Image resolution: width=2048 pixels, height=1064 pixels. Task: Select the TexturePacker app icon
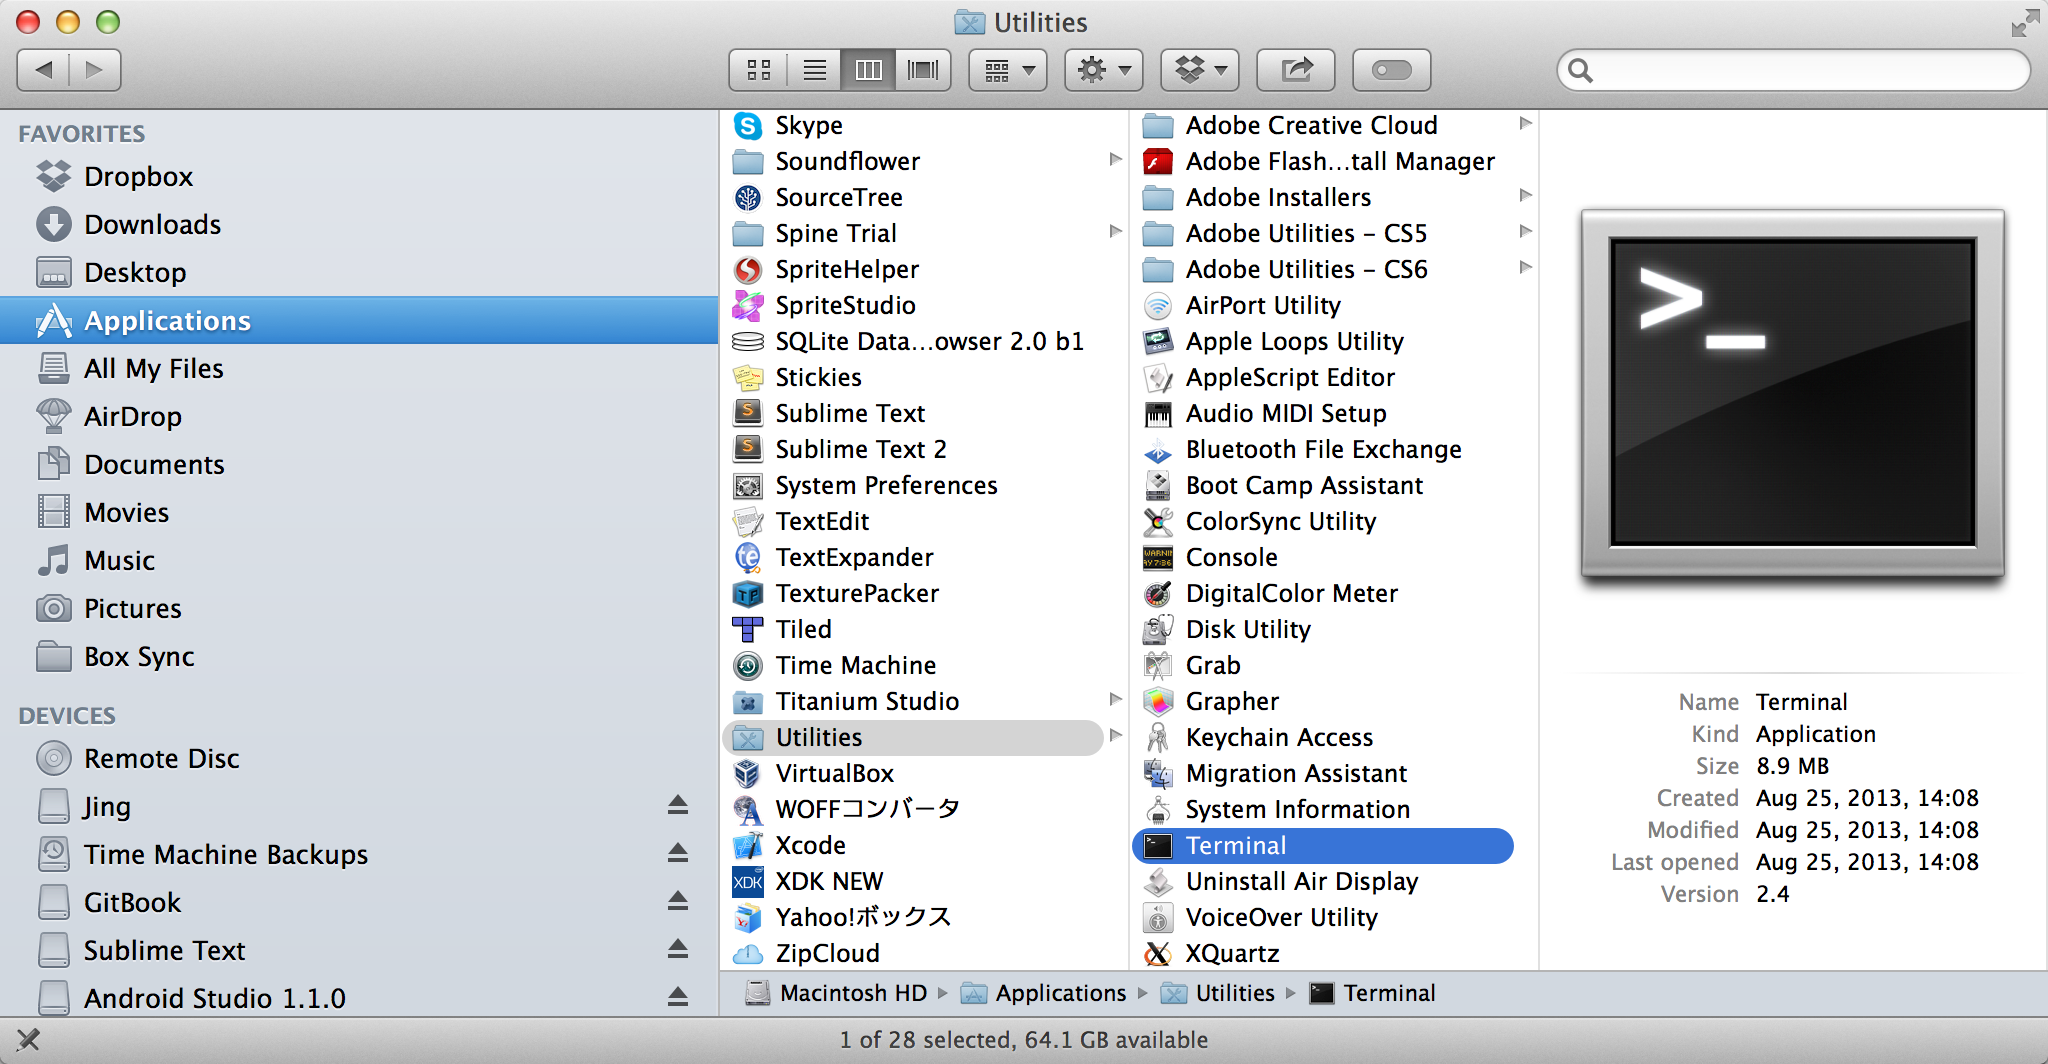pyautogui.click(x=748, y=593)
